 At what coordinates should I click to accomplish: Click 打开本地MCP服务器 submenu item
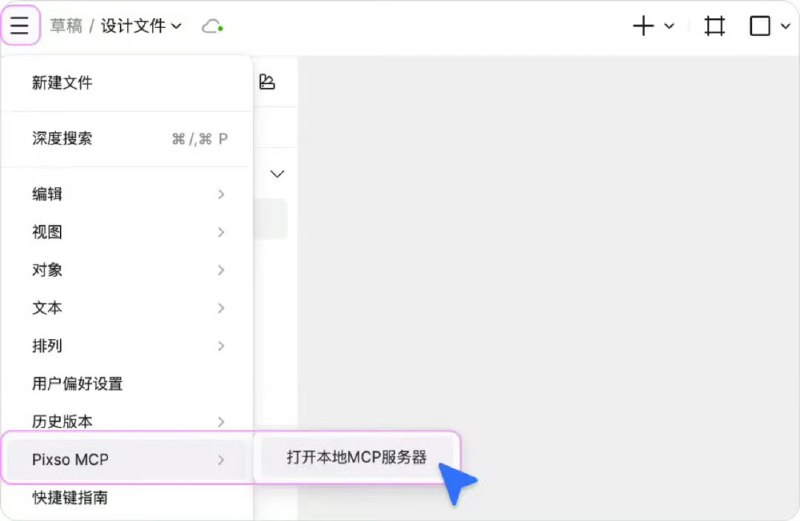pyautogui.click(x=356, y=457)
